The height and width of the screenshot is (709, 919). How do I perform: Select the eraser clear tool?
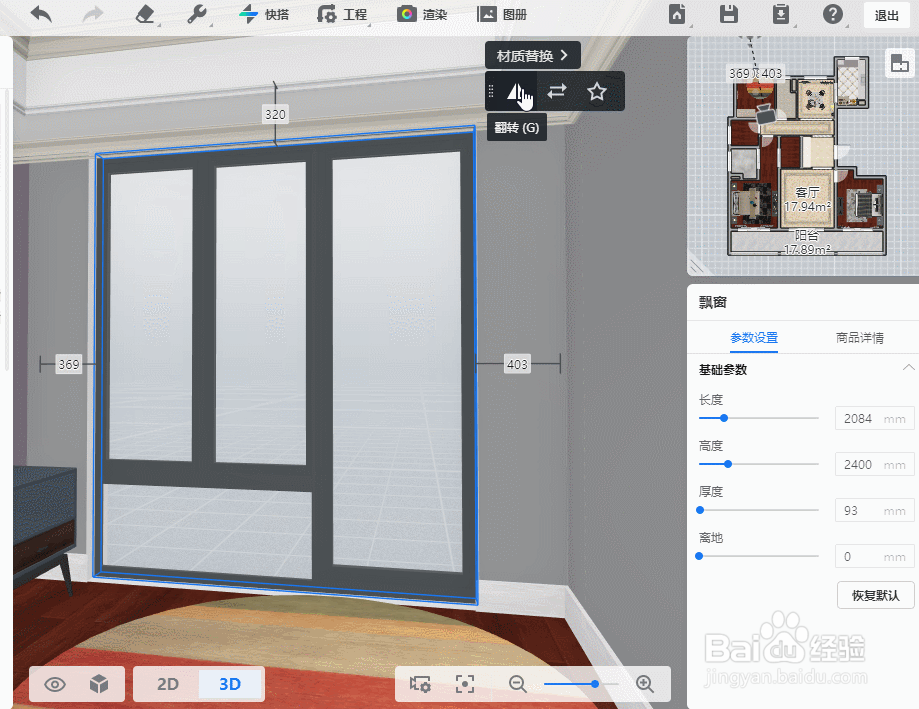point(145,14)
